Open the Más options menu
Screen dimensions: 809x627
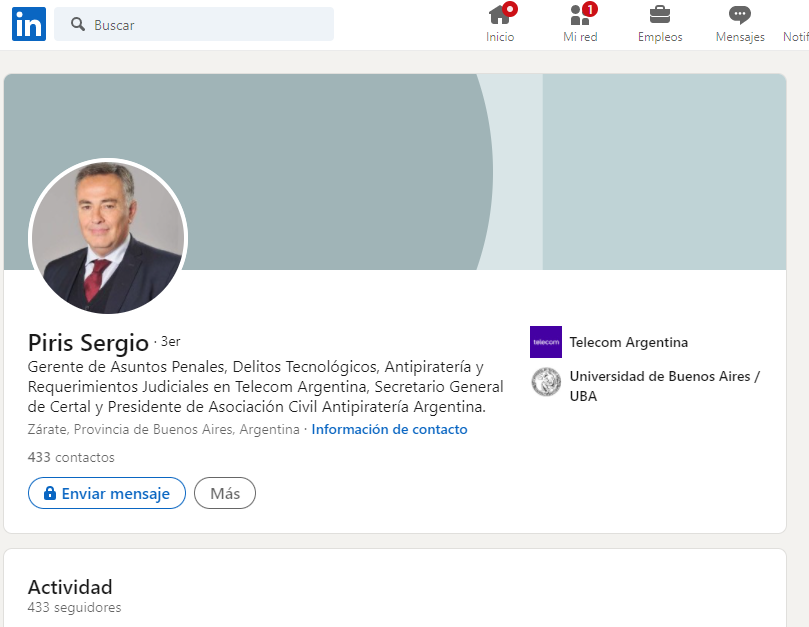[224, 493]
